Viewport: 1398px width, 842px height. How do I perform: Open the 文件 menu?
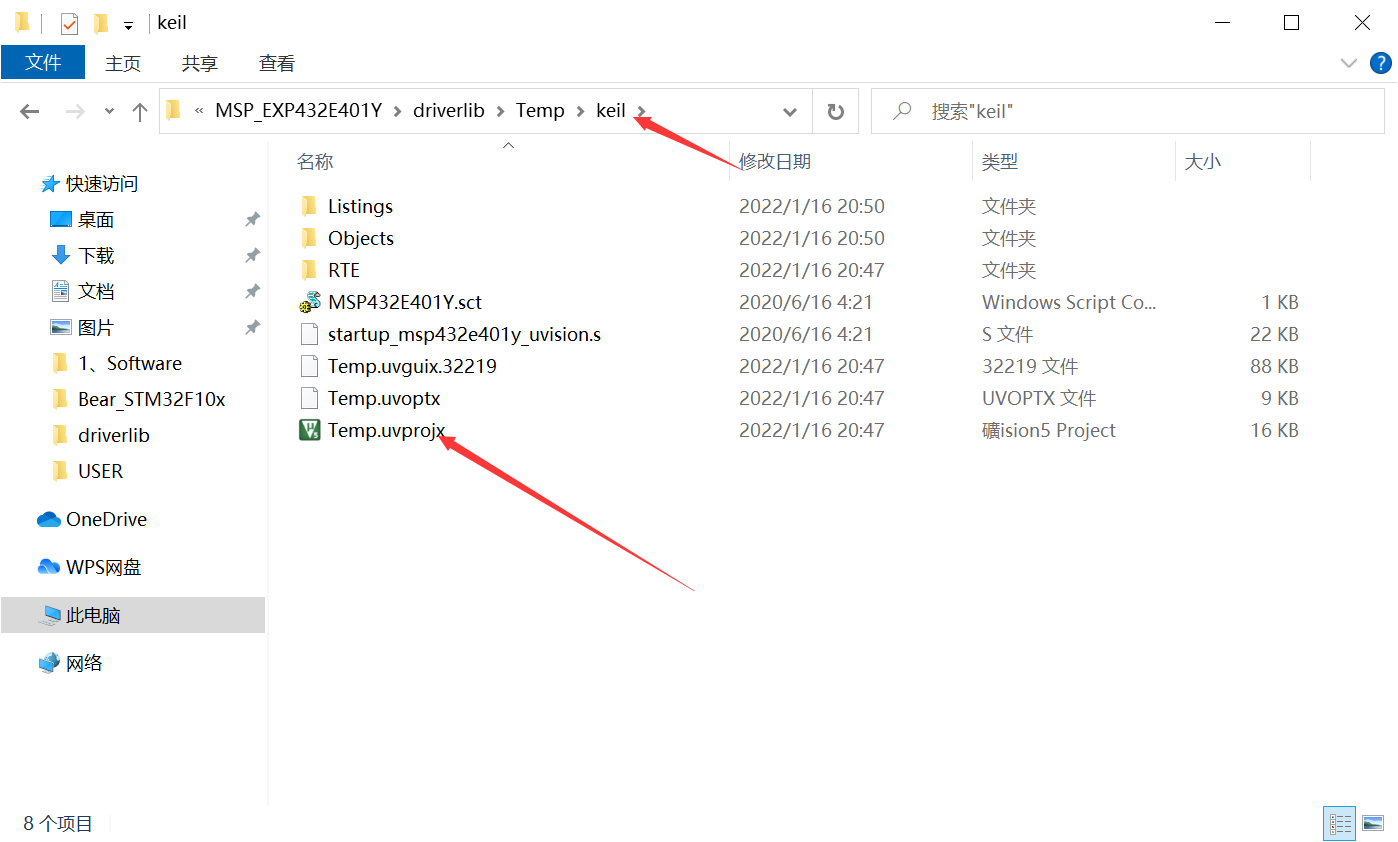[x=43, y=62]
